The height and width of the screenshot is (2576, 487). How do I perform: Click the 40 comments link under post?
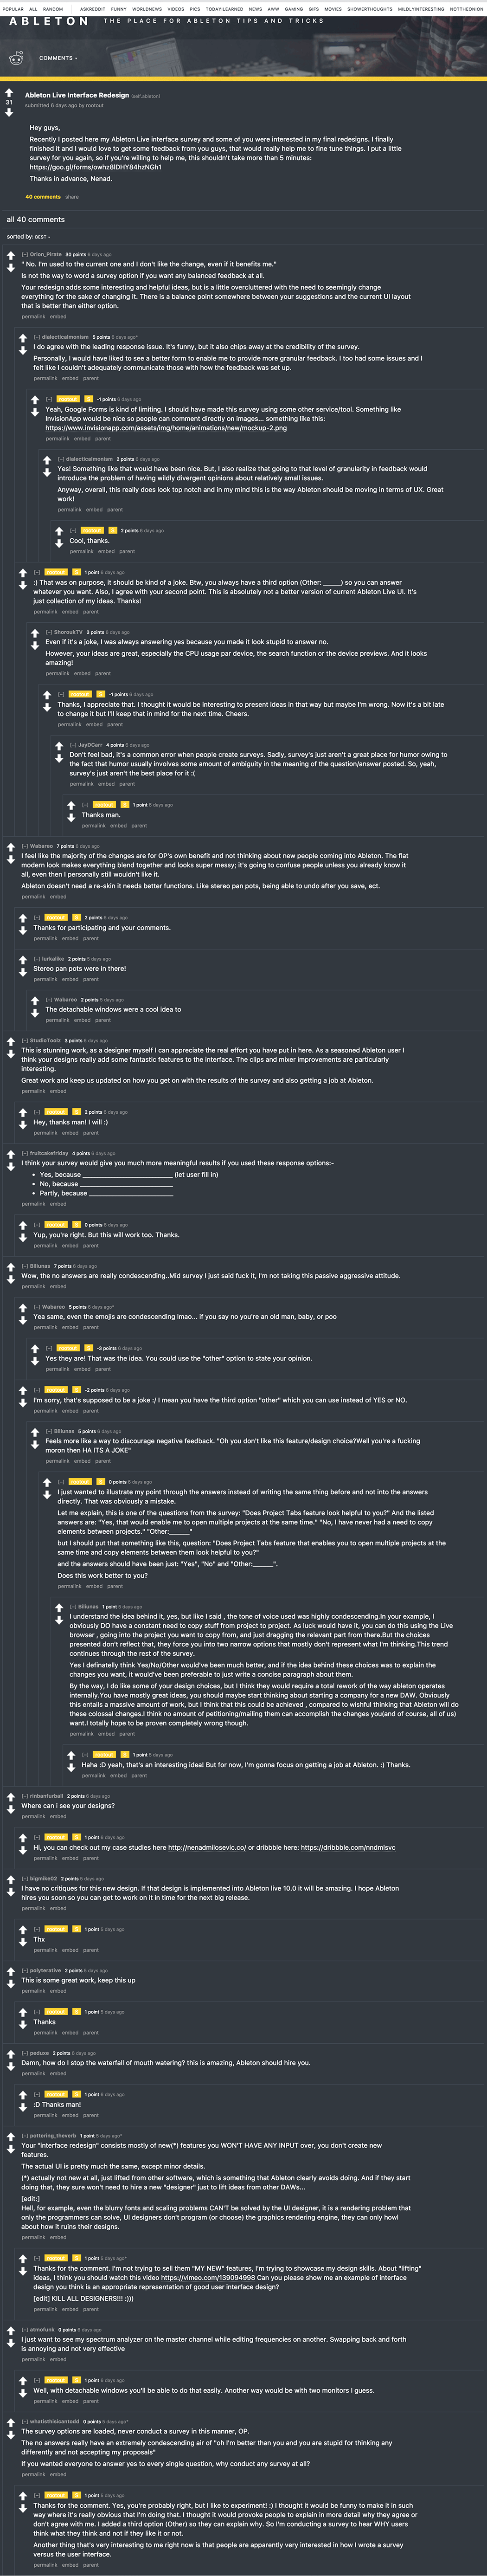[42, 197]
